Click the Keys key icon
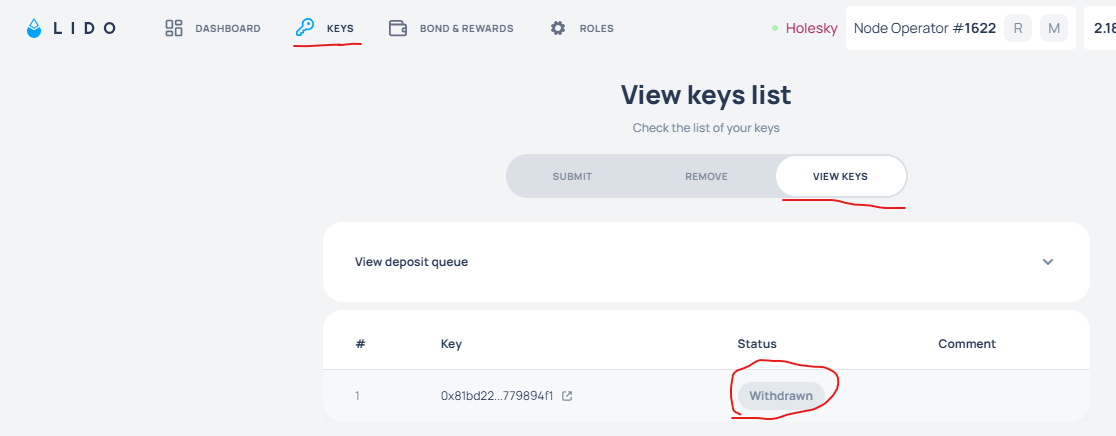The image size is (1116, 436). (x=305, y=28)
